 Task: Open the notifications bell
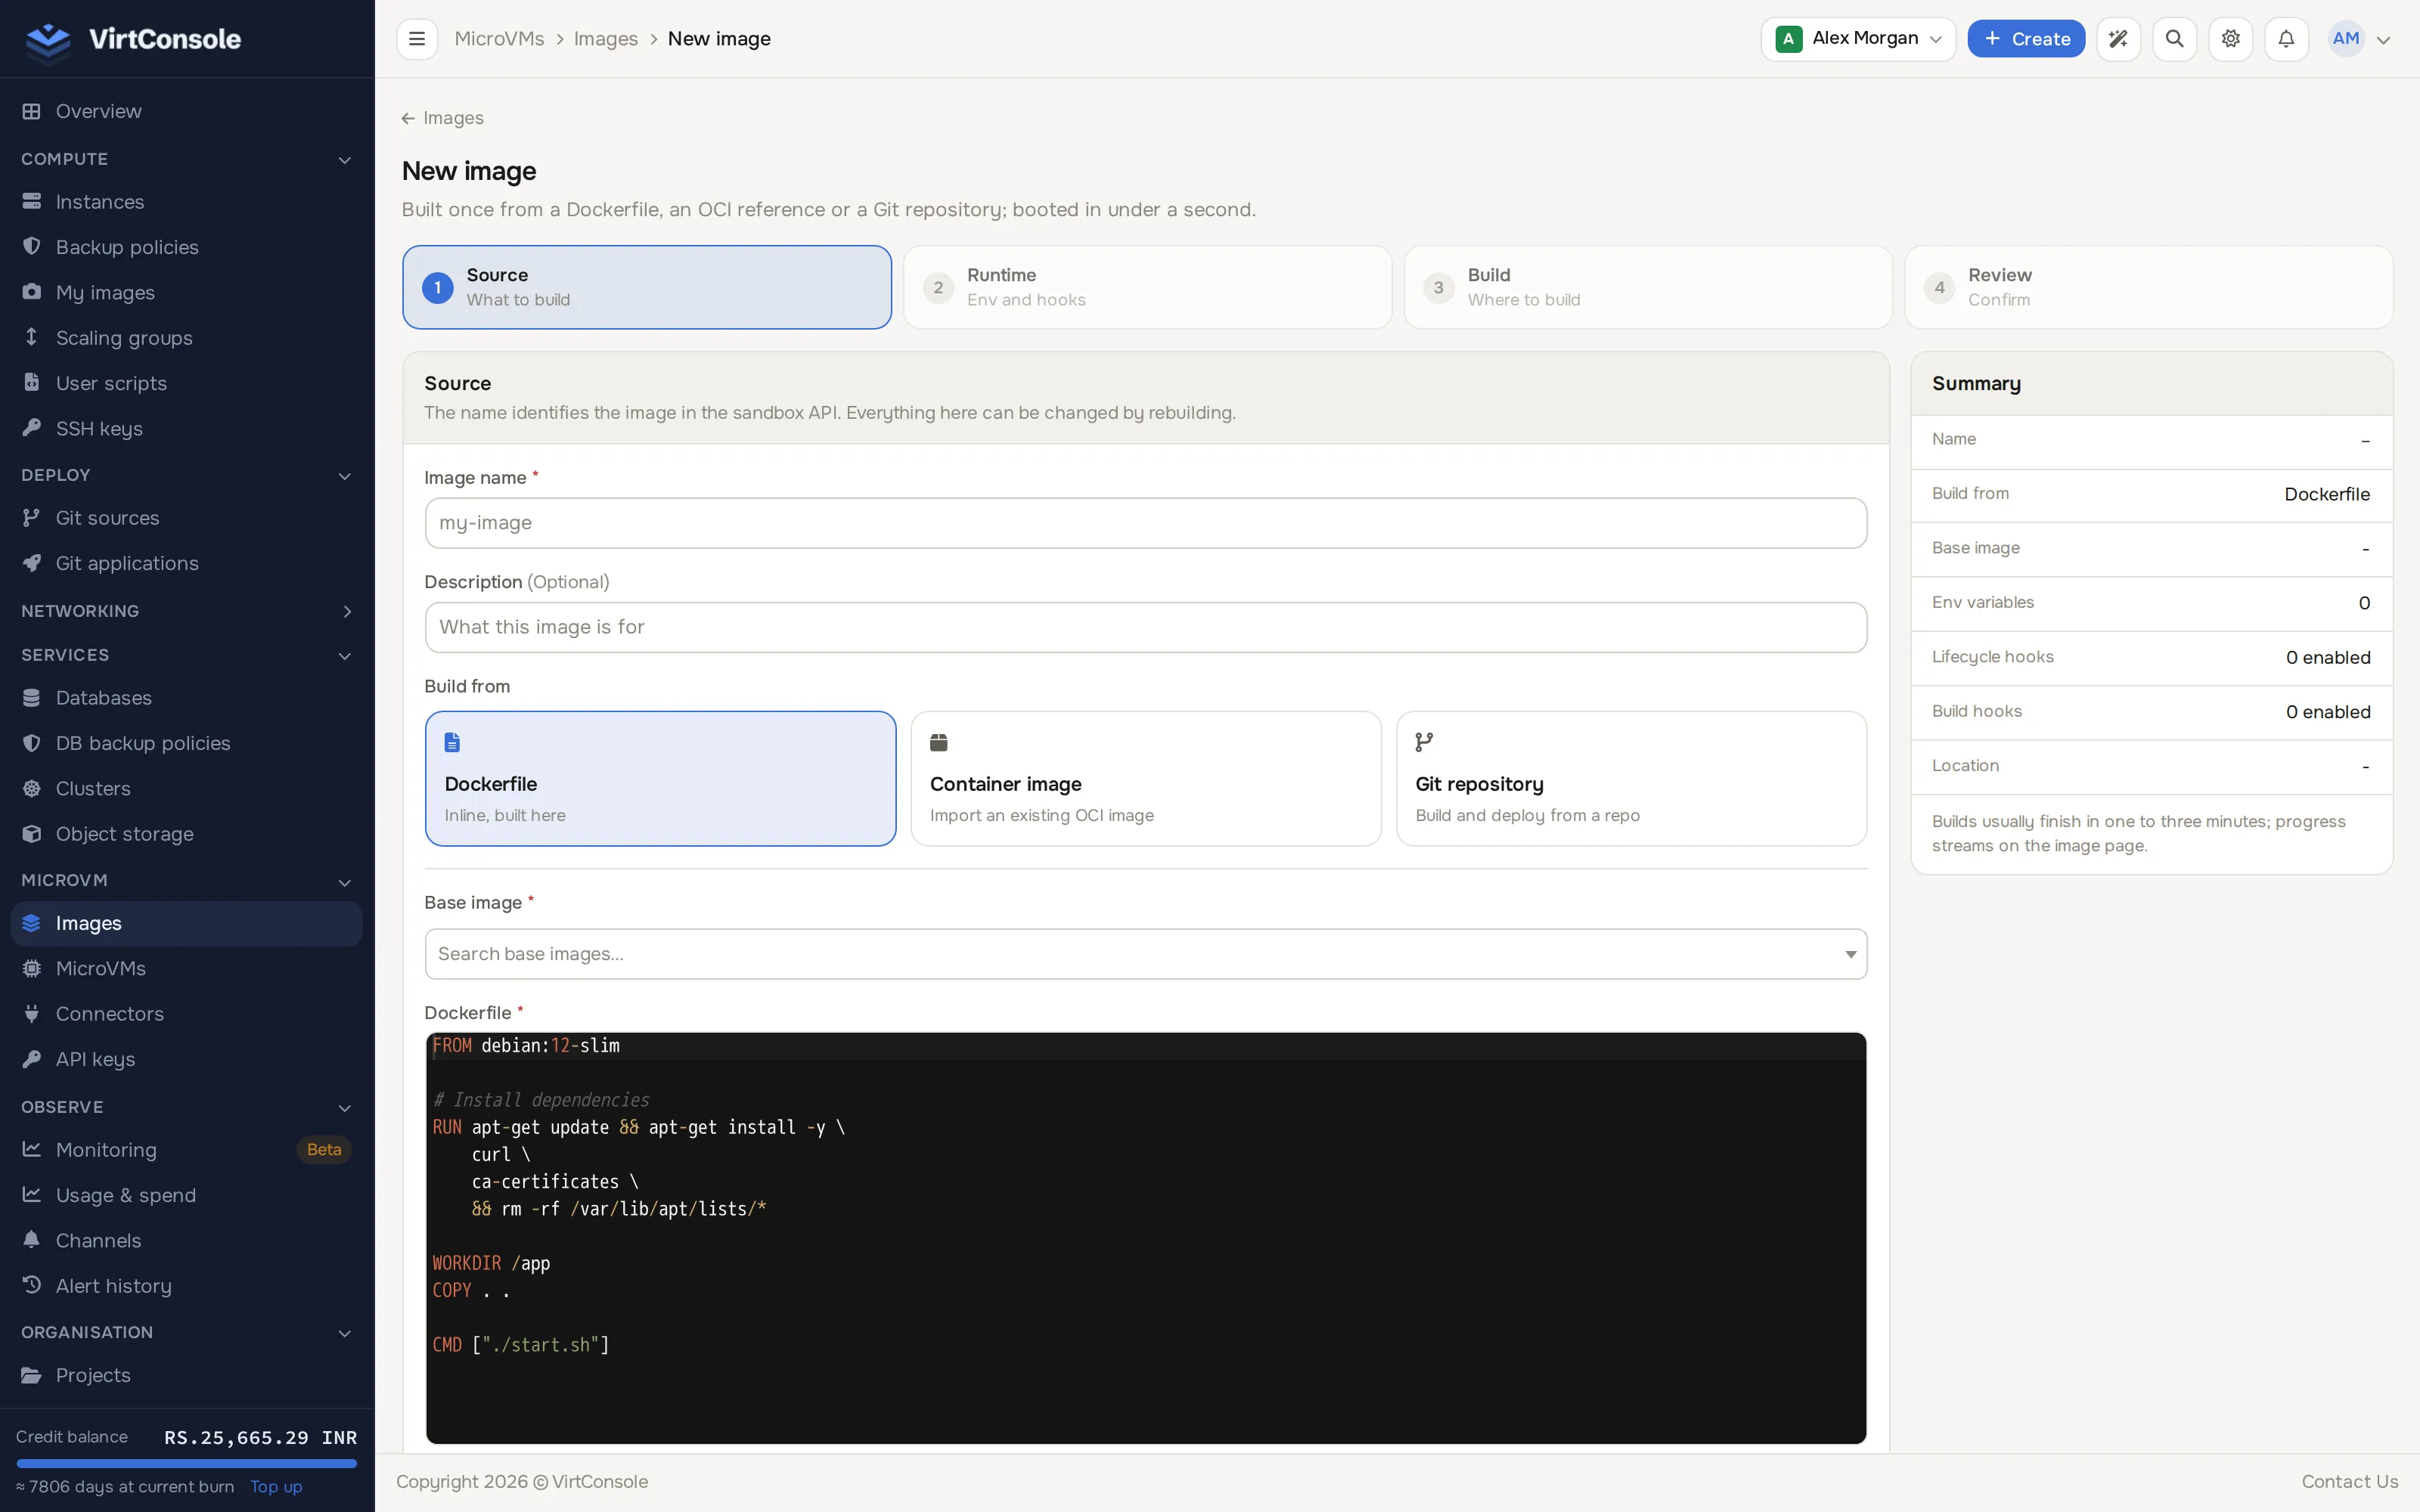[x=2286, y=39]
